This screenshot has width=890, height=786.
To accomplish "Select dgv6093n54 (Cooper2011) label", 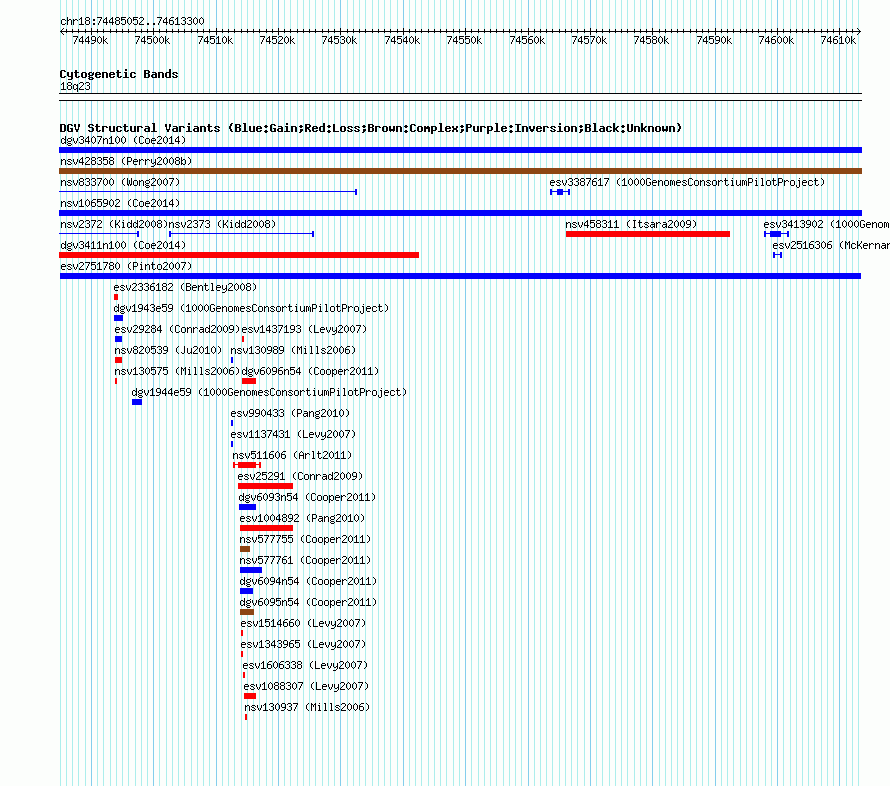I will pyautogui.click(x=307, y=497).
